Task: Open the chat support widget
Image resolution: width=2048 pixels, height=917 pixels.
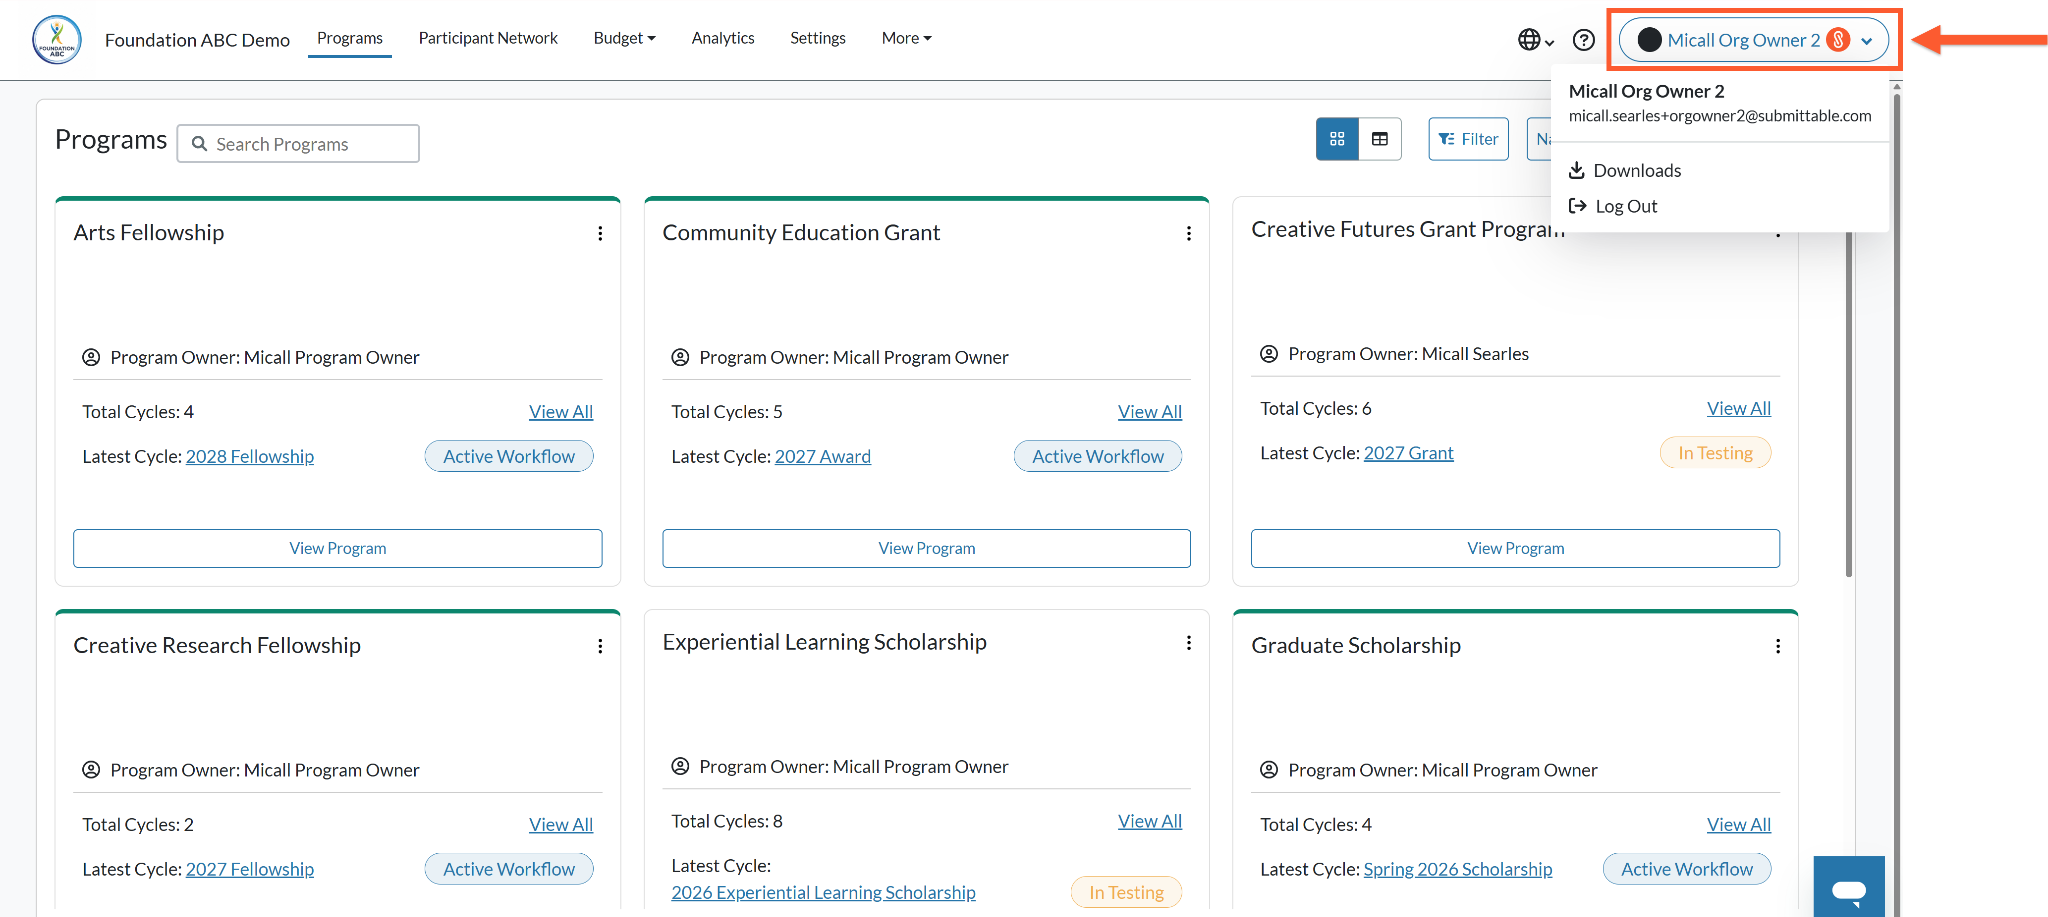Action: 1849,887
